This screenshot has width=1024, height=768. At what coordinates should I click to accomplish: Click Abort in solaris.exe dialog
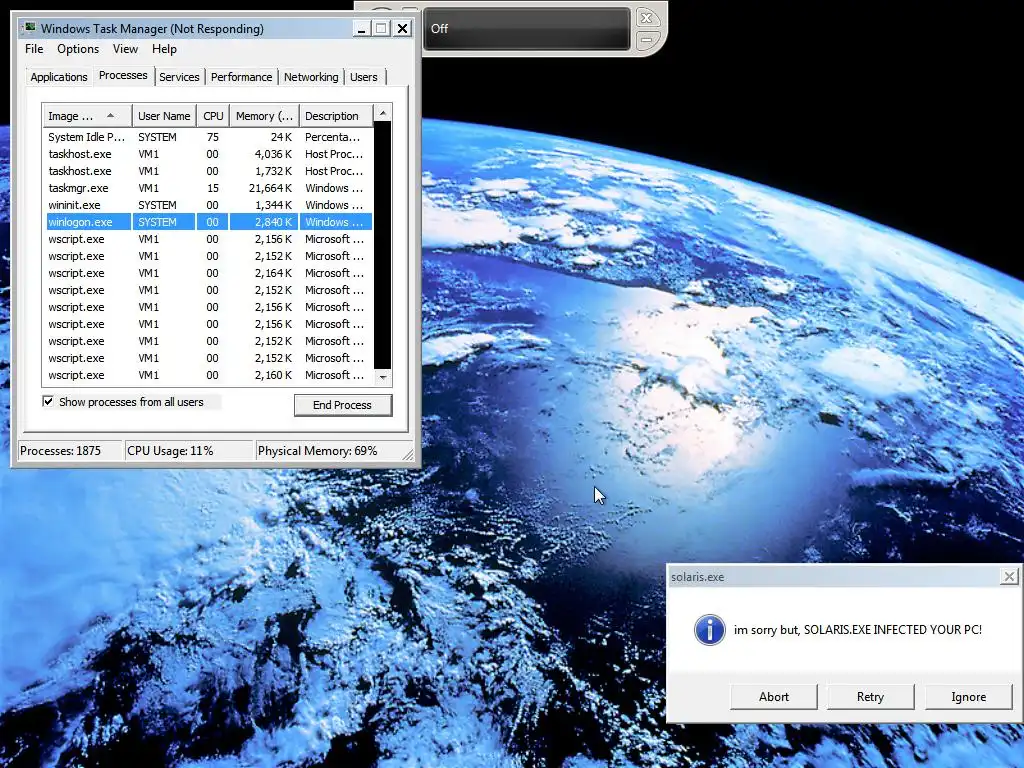[x=773, y=697]
